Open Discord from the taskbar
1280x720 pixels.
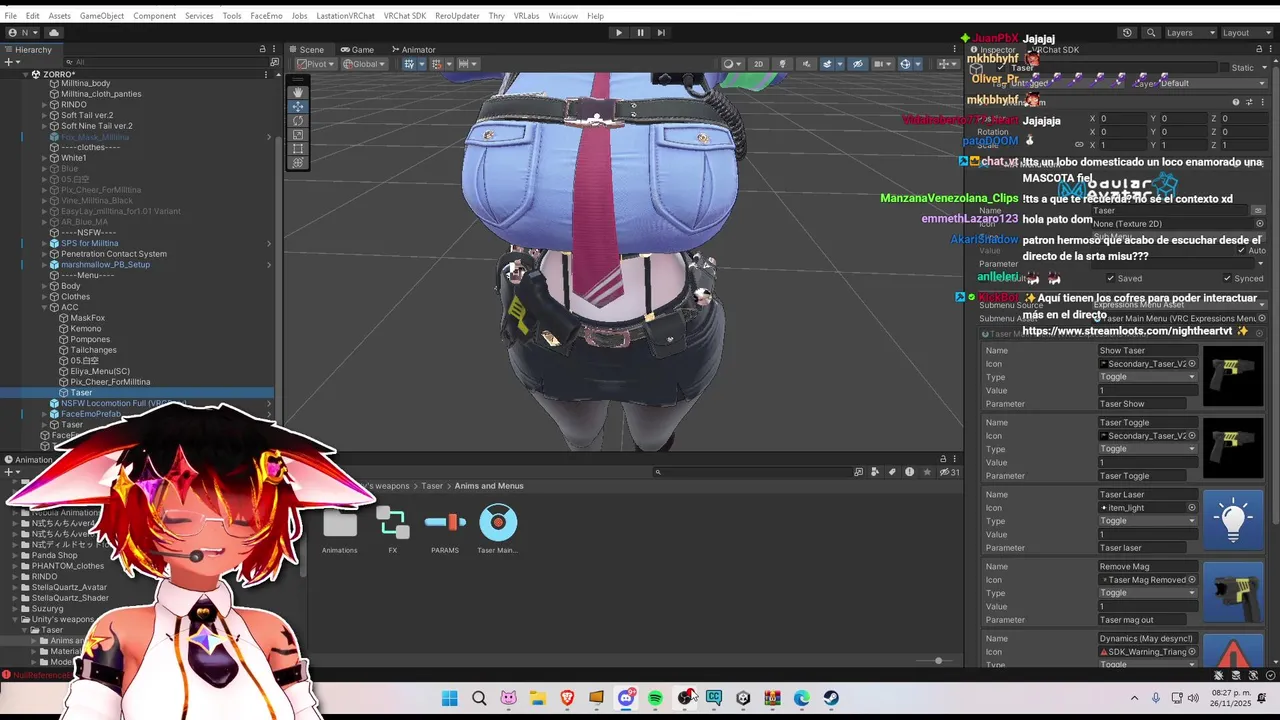coord(626,698)
